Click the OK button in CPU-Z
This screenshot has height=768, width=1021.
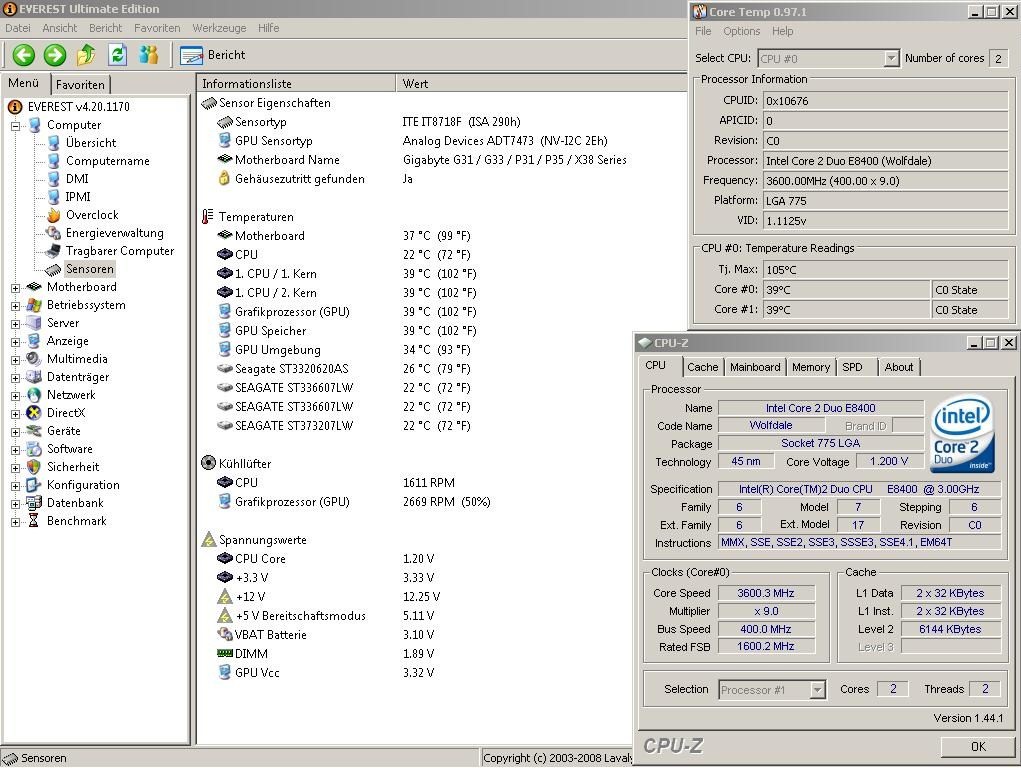(x=977, y=747)
